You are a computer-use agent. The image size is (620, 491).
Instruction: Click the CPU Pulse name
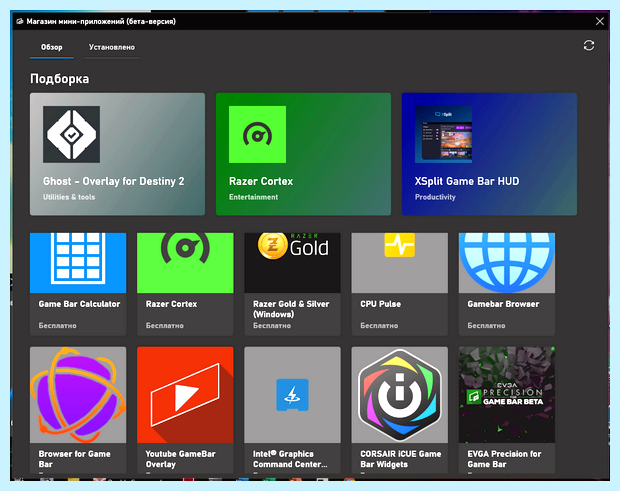coord(380,304)
